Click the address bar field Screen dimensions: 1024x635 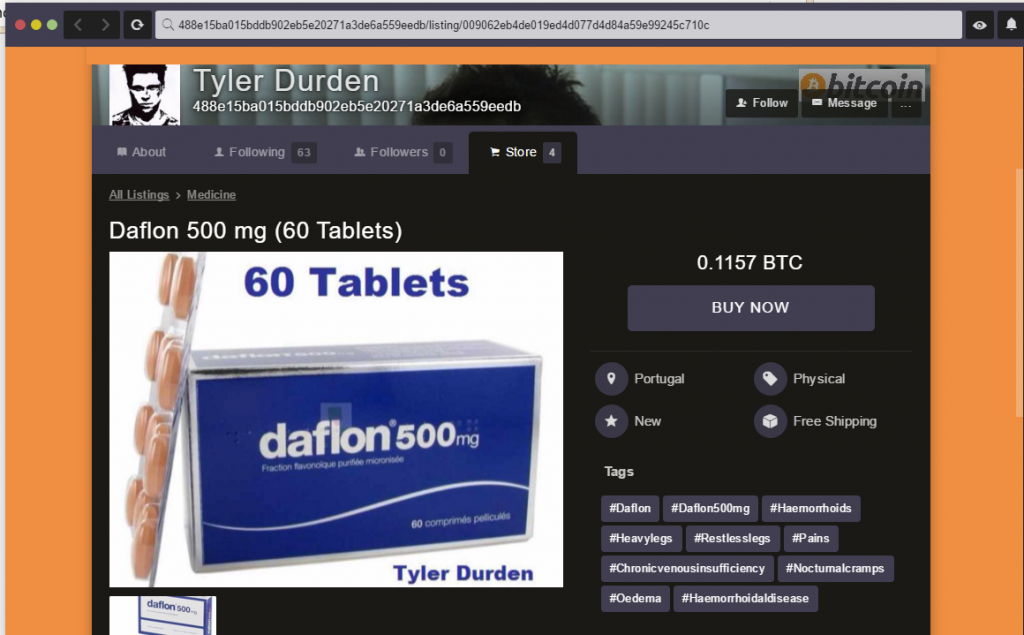558,25
